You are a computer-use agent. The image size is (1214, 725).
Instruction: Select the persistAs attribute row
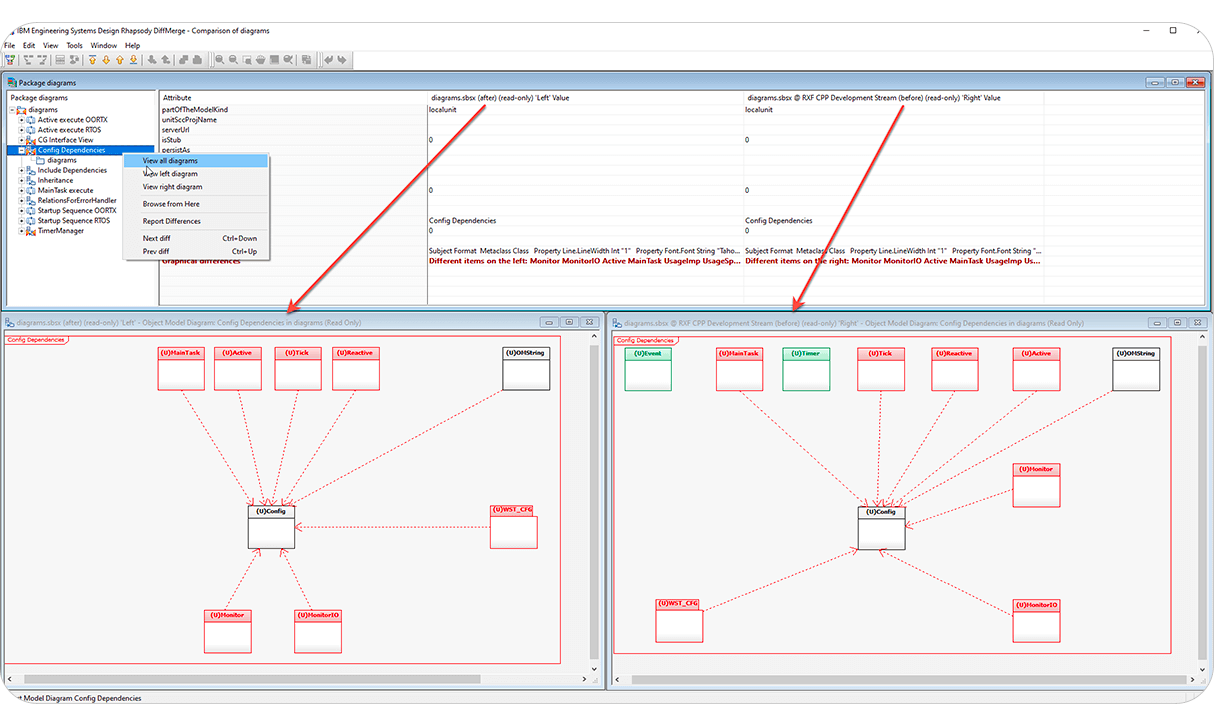point(178,150)
